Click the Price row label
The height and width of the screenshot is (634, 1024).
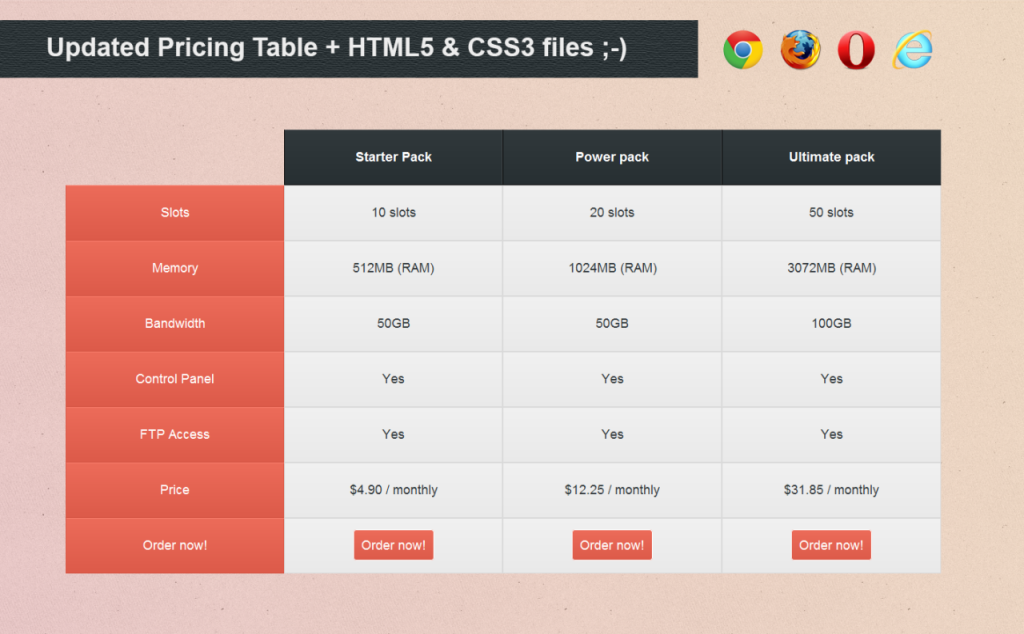pos(175,490)
